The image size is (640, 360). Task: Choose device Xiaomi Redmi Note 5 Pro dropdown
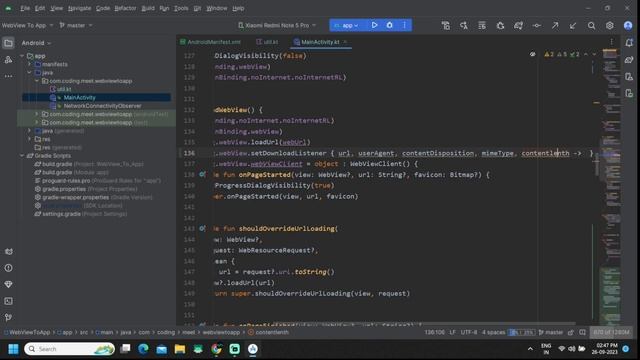(277, 25)
